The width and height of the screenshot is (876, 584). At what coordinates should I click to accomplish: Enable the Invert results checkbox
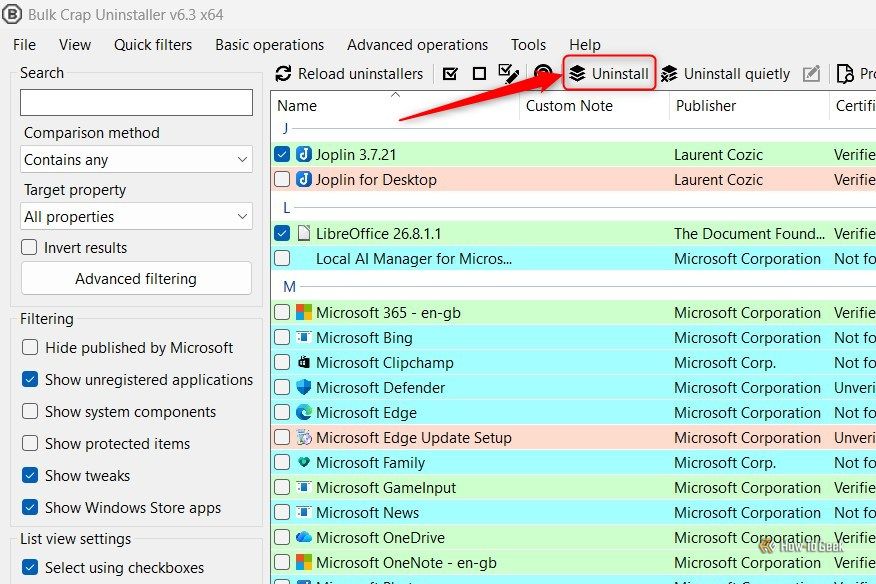[29, 247]
